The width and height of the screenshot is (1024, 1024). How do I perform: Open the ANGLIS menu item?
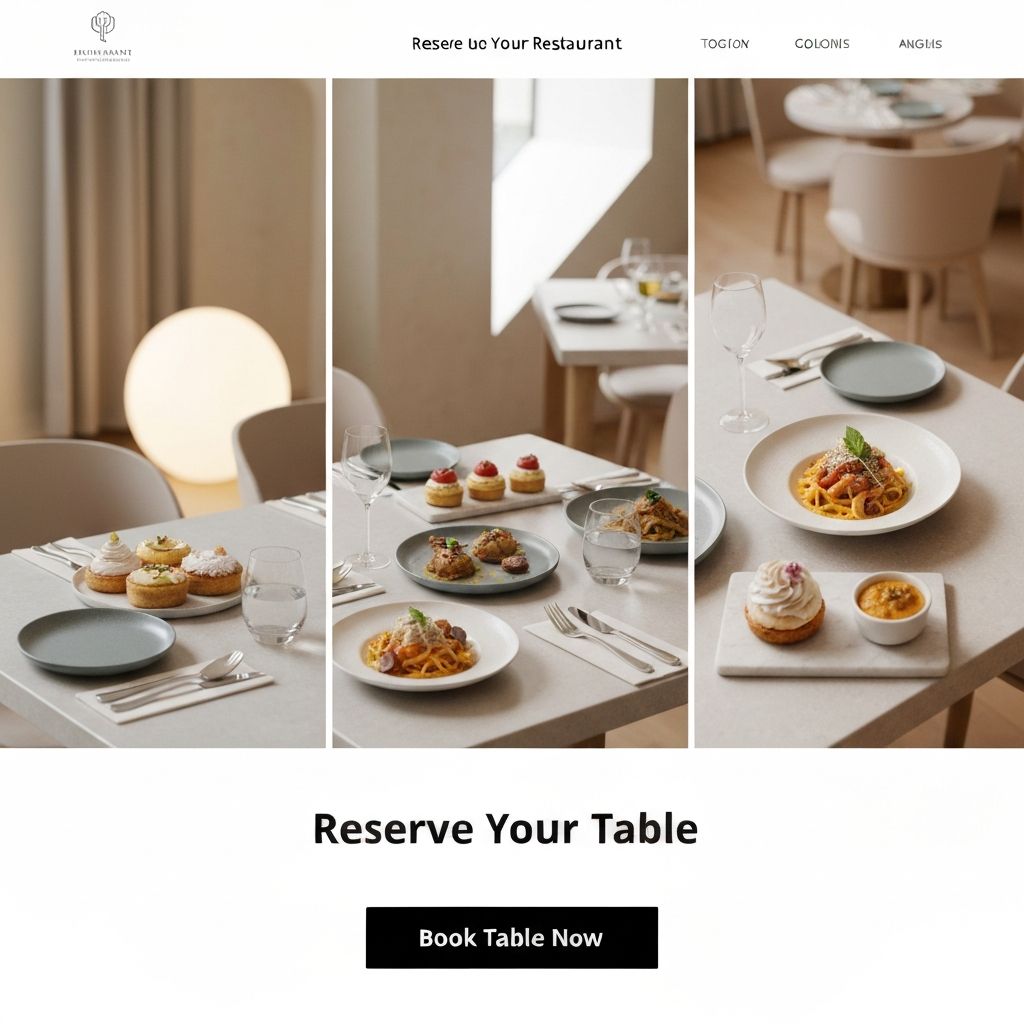920,44
